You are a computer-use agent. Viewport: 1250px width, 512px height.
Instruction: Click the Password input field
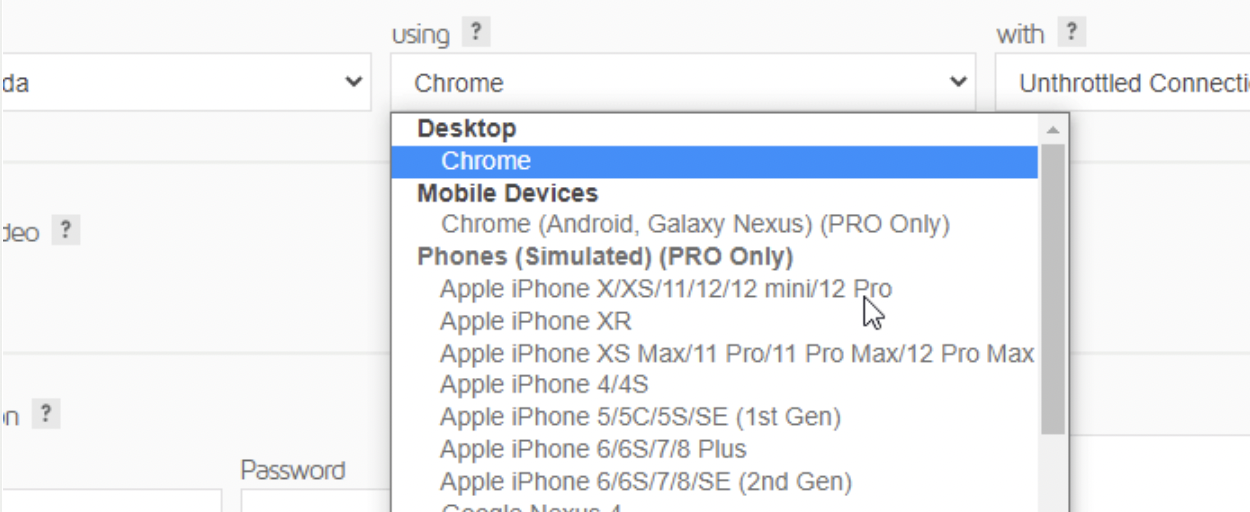(315, 501)
